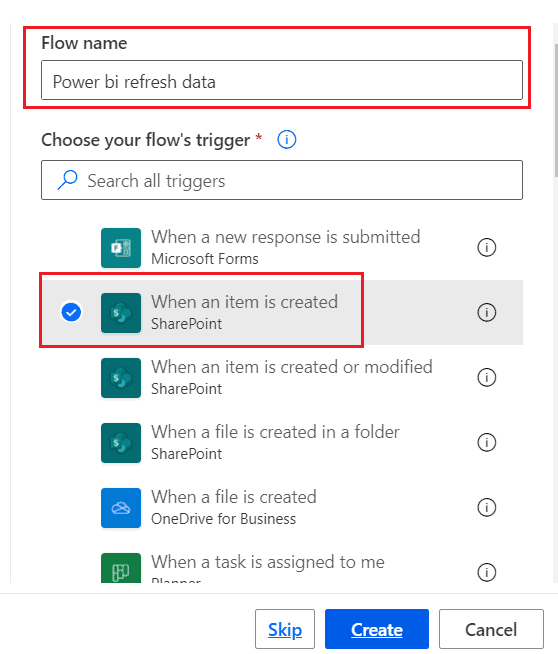558x654 pixels.
Task: Click the Create button
Action: [377, 629]
